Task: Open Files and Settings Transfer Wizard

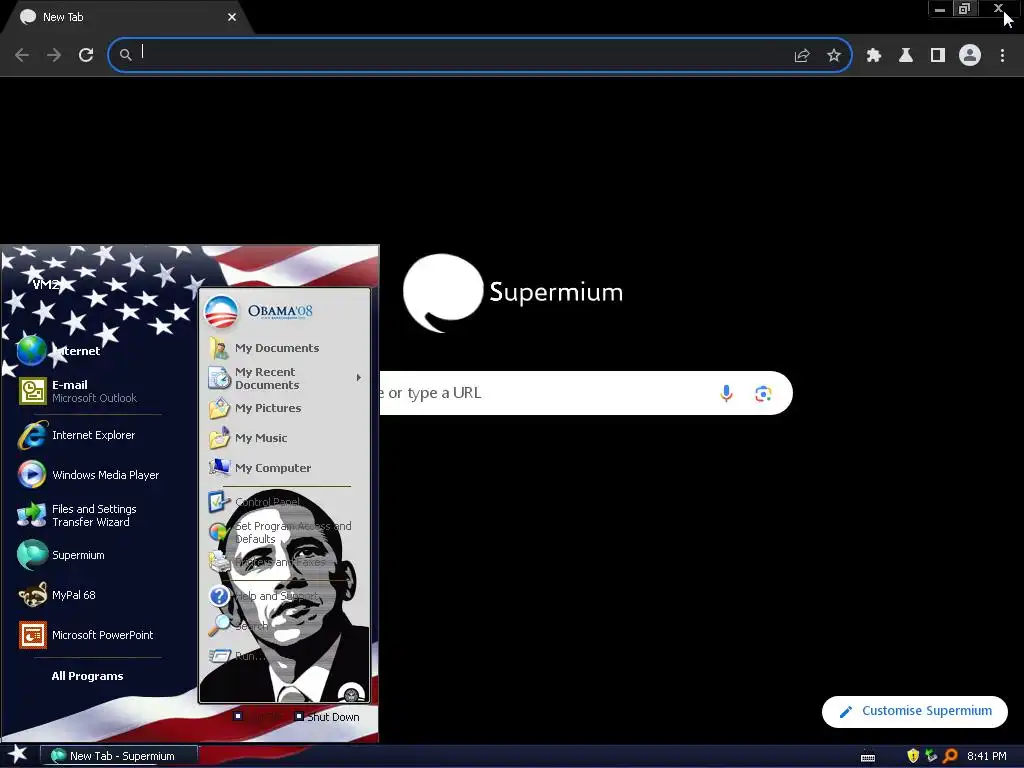Action: pos(77,515)
